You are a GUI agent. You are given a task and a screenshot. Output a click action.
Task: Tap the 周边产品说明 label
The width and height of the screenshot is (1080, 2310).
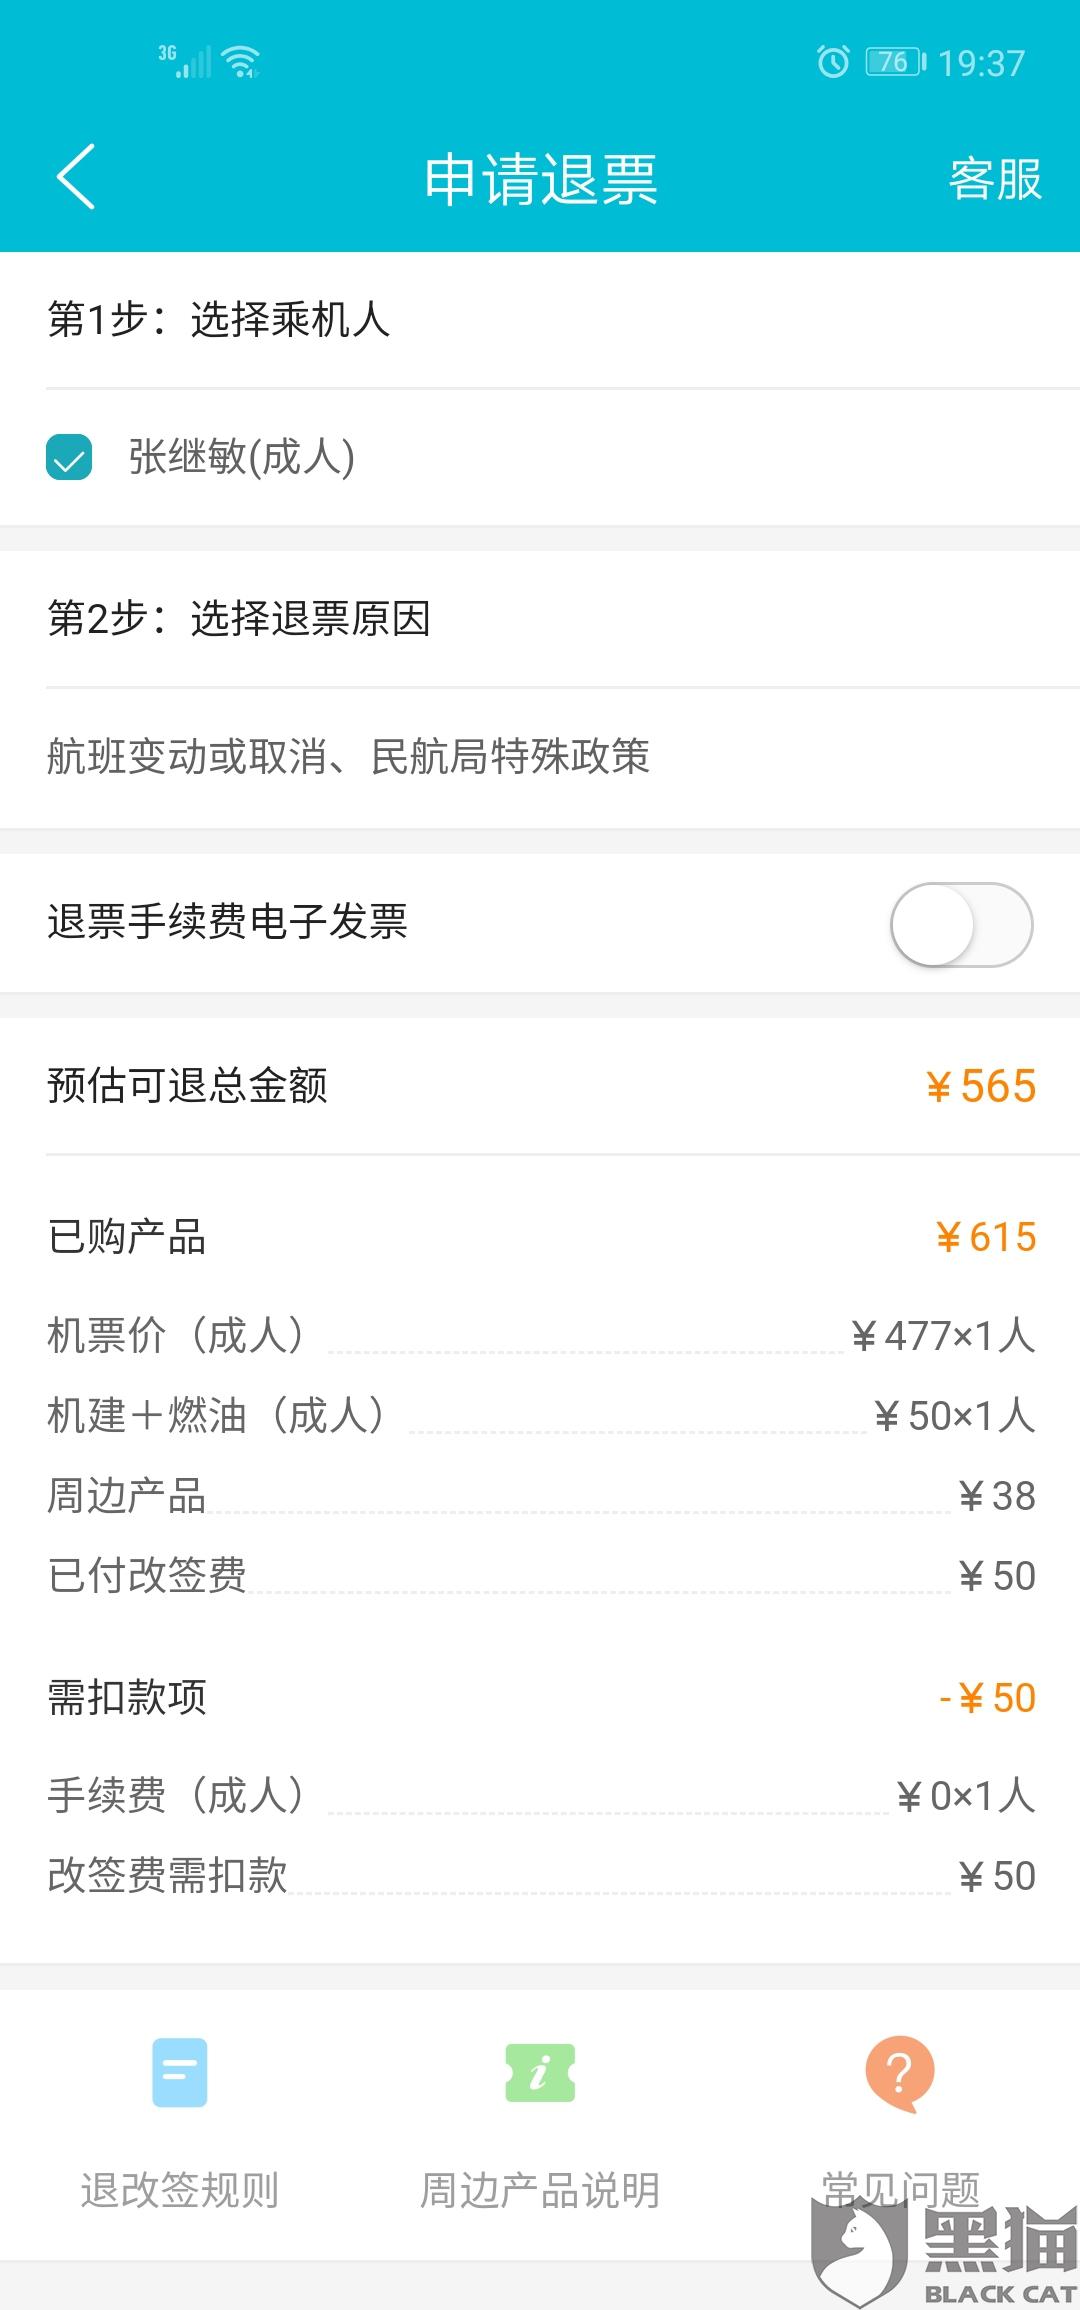point(540,2190)
